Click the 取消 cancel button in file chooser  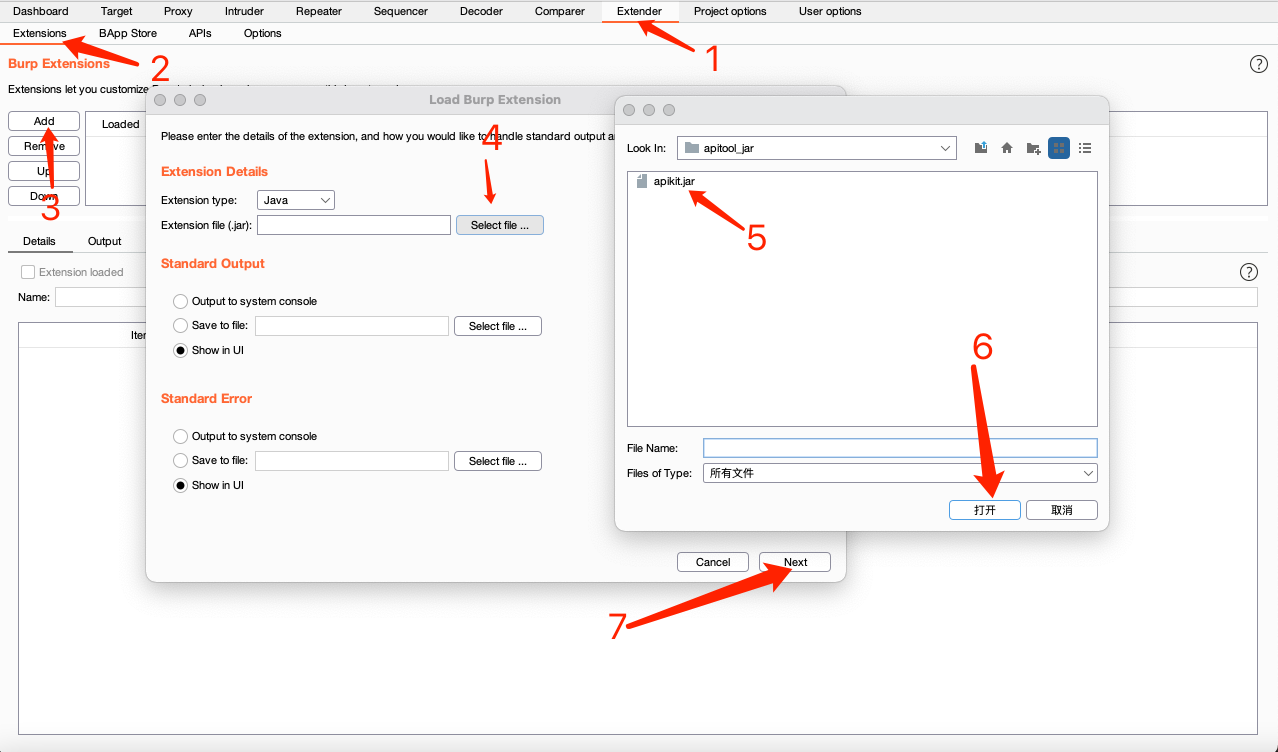coord(1062,510)
